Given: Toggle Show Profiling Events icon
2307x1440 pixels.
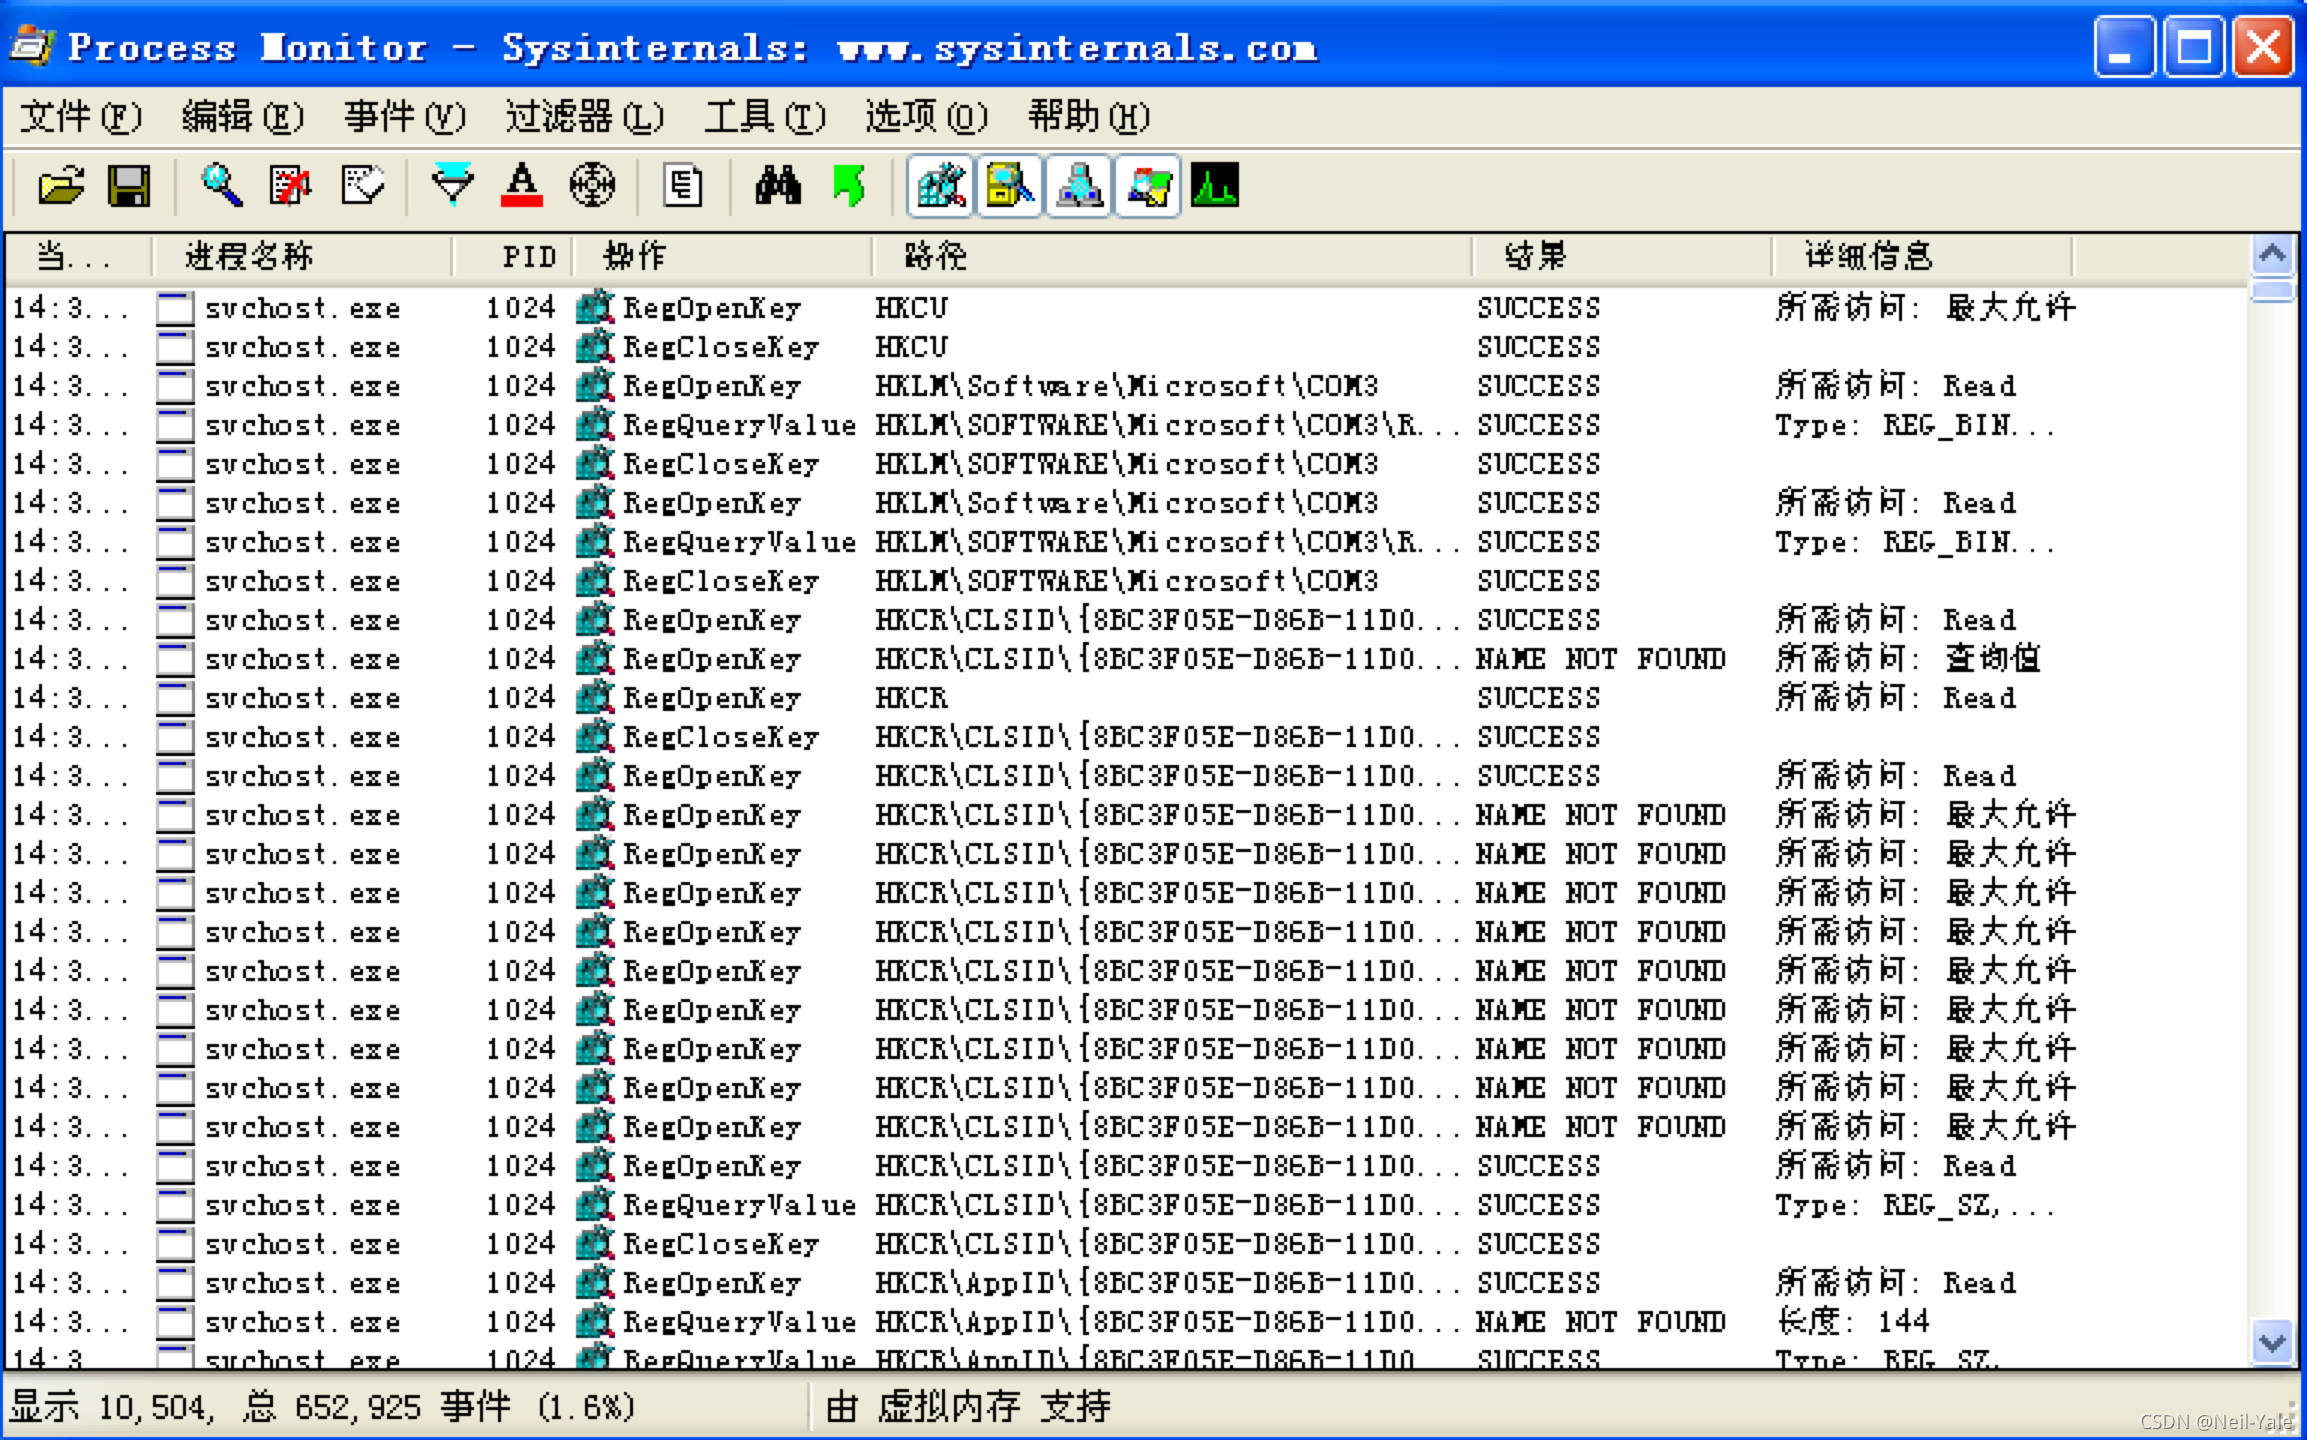Looking at the screenshot, I should click(1215, 186).
